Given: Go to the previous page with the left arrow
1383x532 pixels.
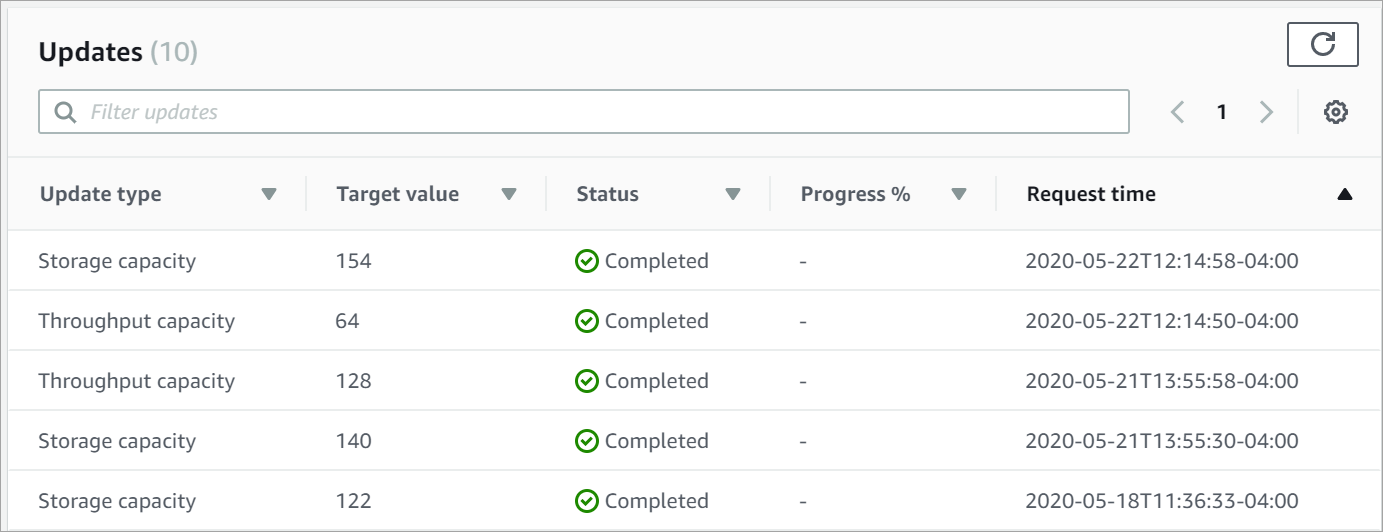Looking at the screenshot, I should [1177, 113].
